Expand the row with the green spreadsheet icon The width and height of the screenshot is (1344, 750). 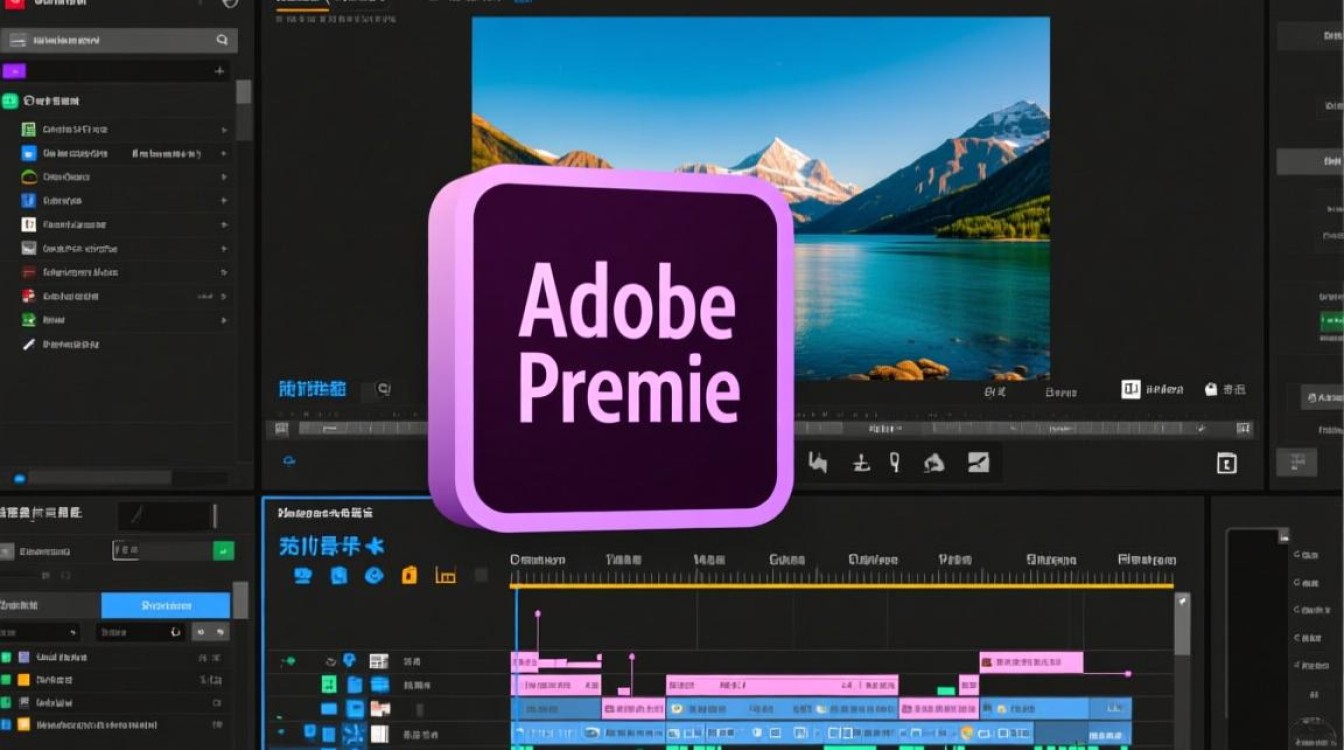tap(223, 129)
